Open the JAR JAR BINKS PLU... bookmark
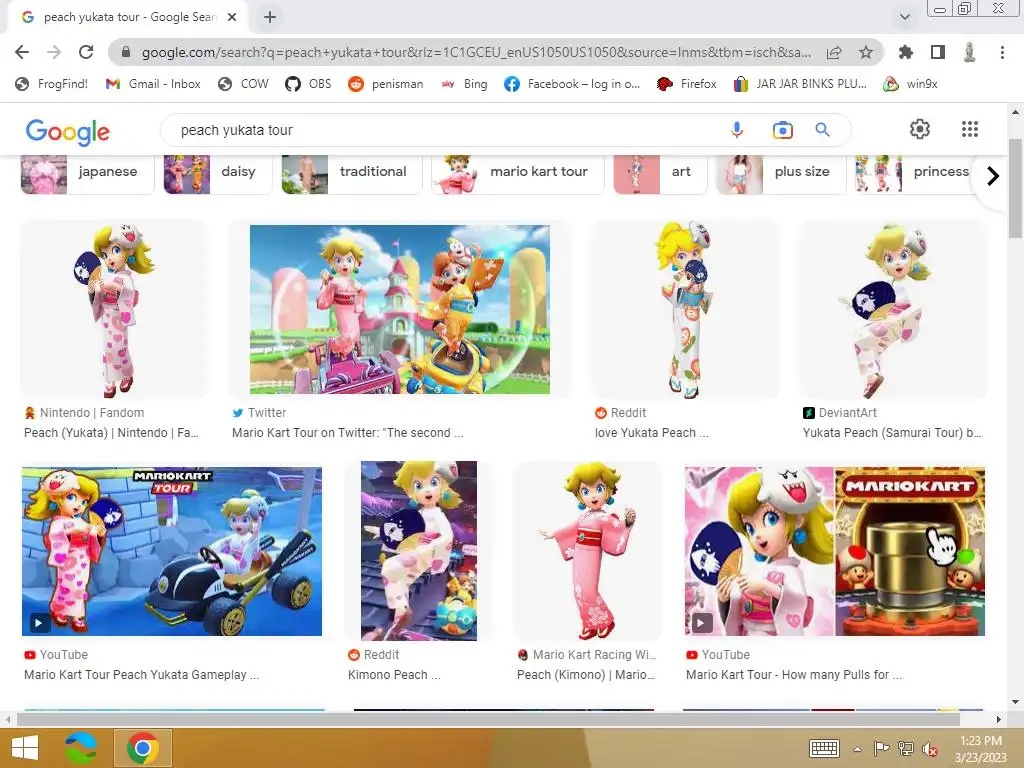Viewport: 1024px width, 768px height. coord(800,84)
